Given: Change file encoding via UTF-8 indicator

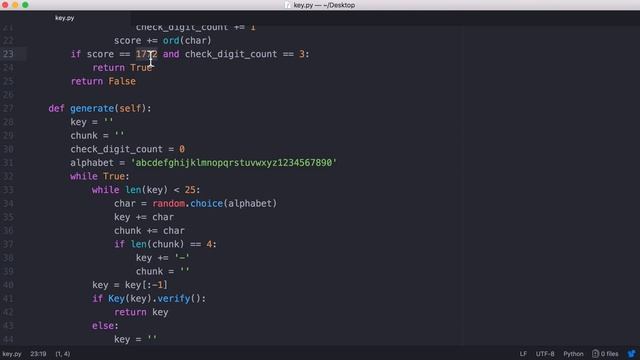Looking at the screenshot, I should pyautogui.click(x=545, y=354).
